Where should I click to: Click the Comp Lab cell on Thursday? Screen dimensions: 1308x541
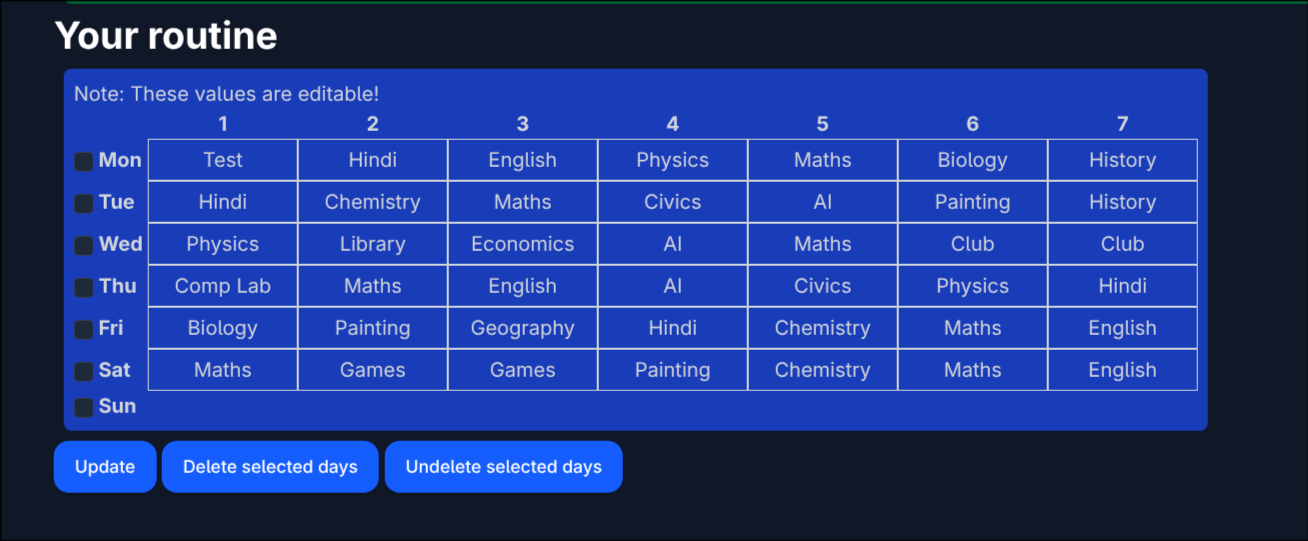click(223, 286)
